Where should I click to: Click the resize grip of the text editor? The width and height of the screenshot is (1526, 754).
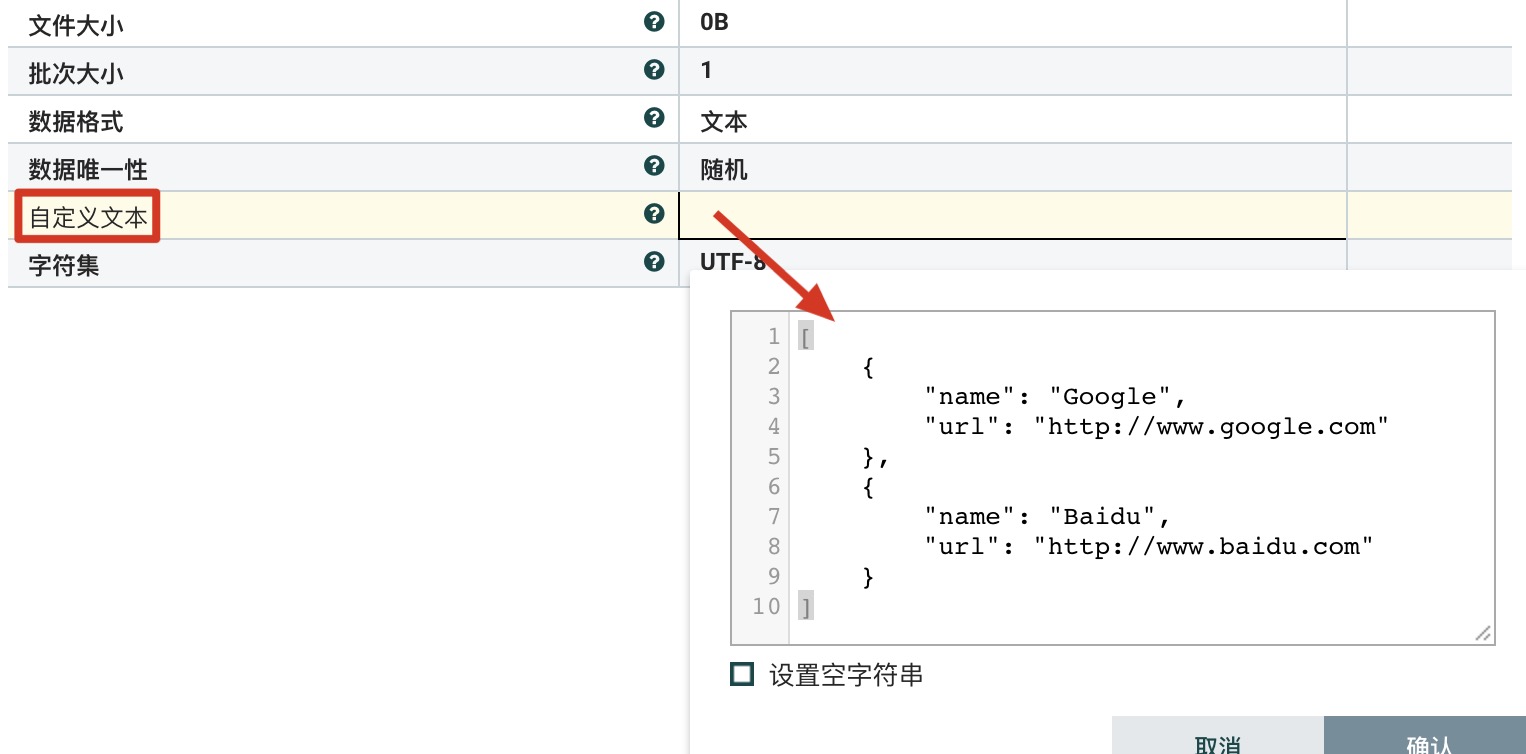click(x=1483, y=633)
